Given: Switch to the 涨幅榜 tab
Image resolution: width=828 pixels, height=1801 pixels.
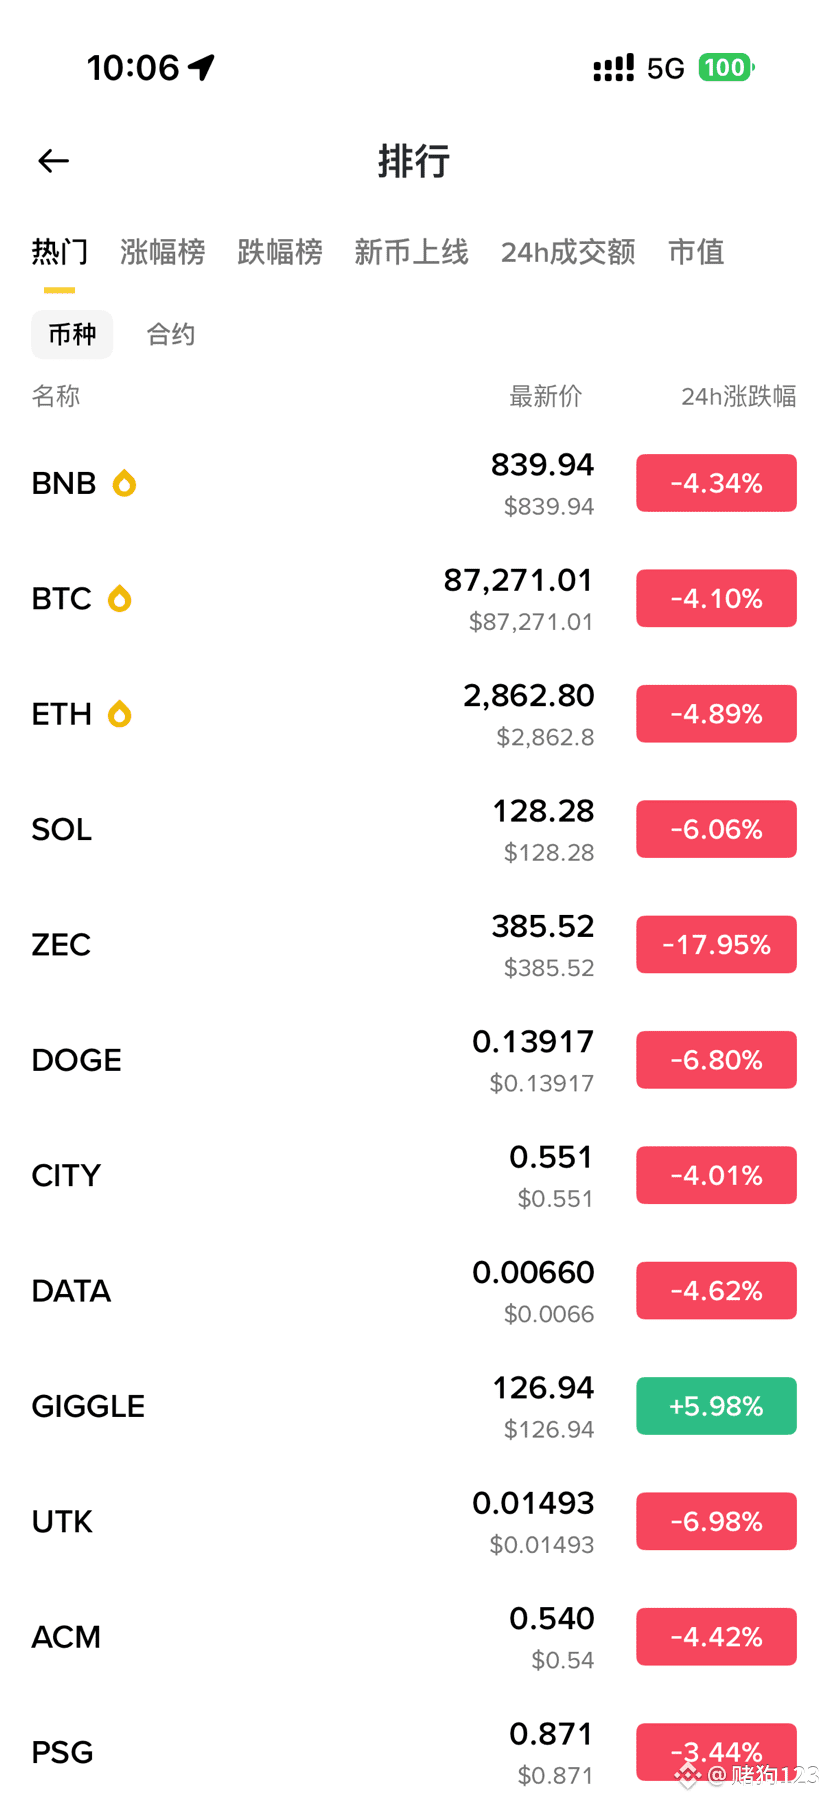Looking at the screenshot, I should [x=162, y=252].
